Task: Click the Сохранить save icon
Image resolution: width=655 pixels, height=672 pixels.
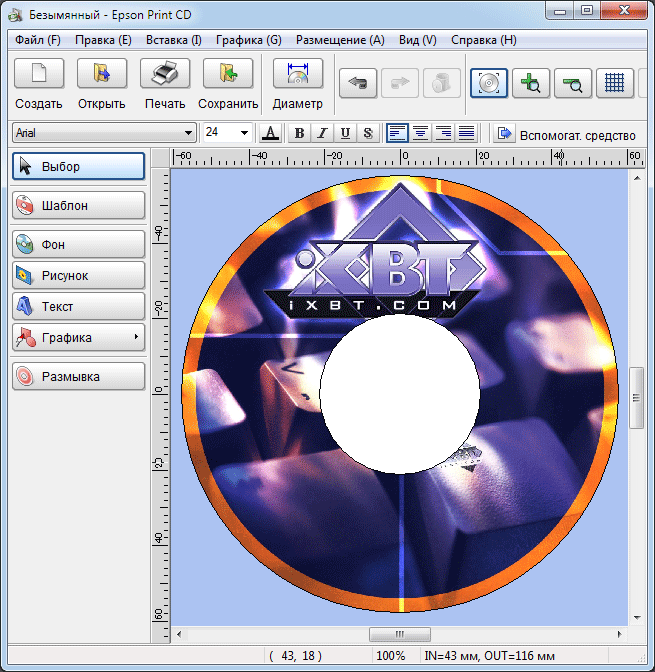Action: 228,73
